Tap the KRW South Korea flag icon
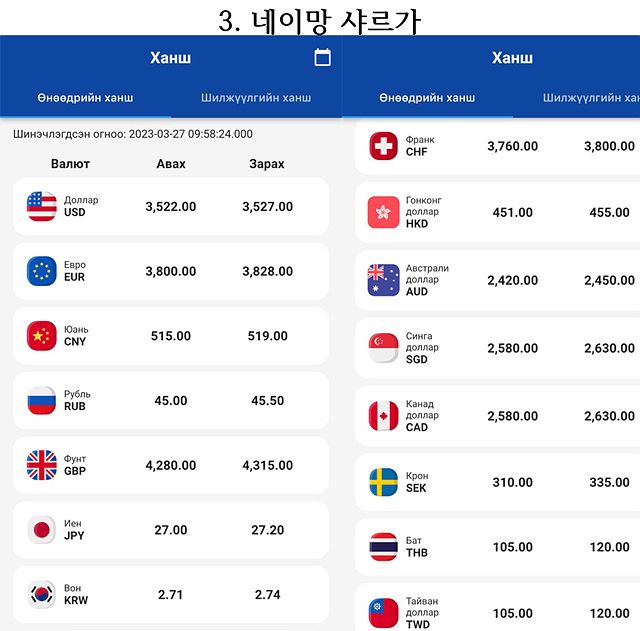The image size is (640, 631). pos(42,594)
